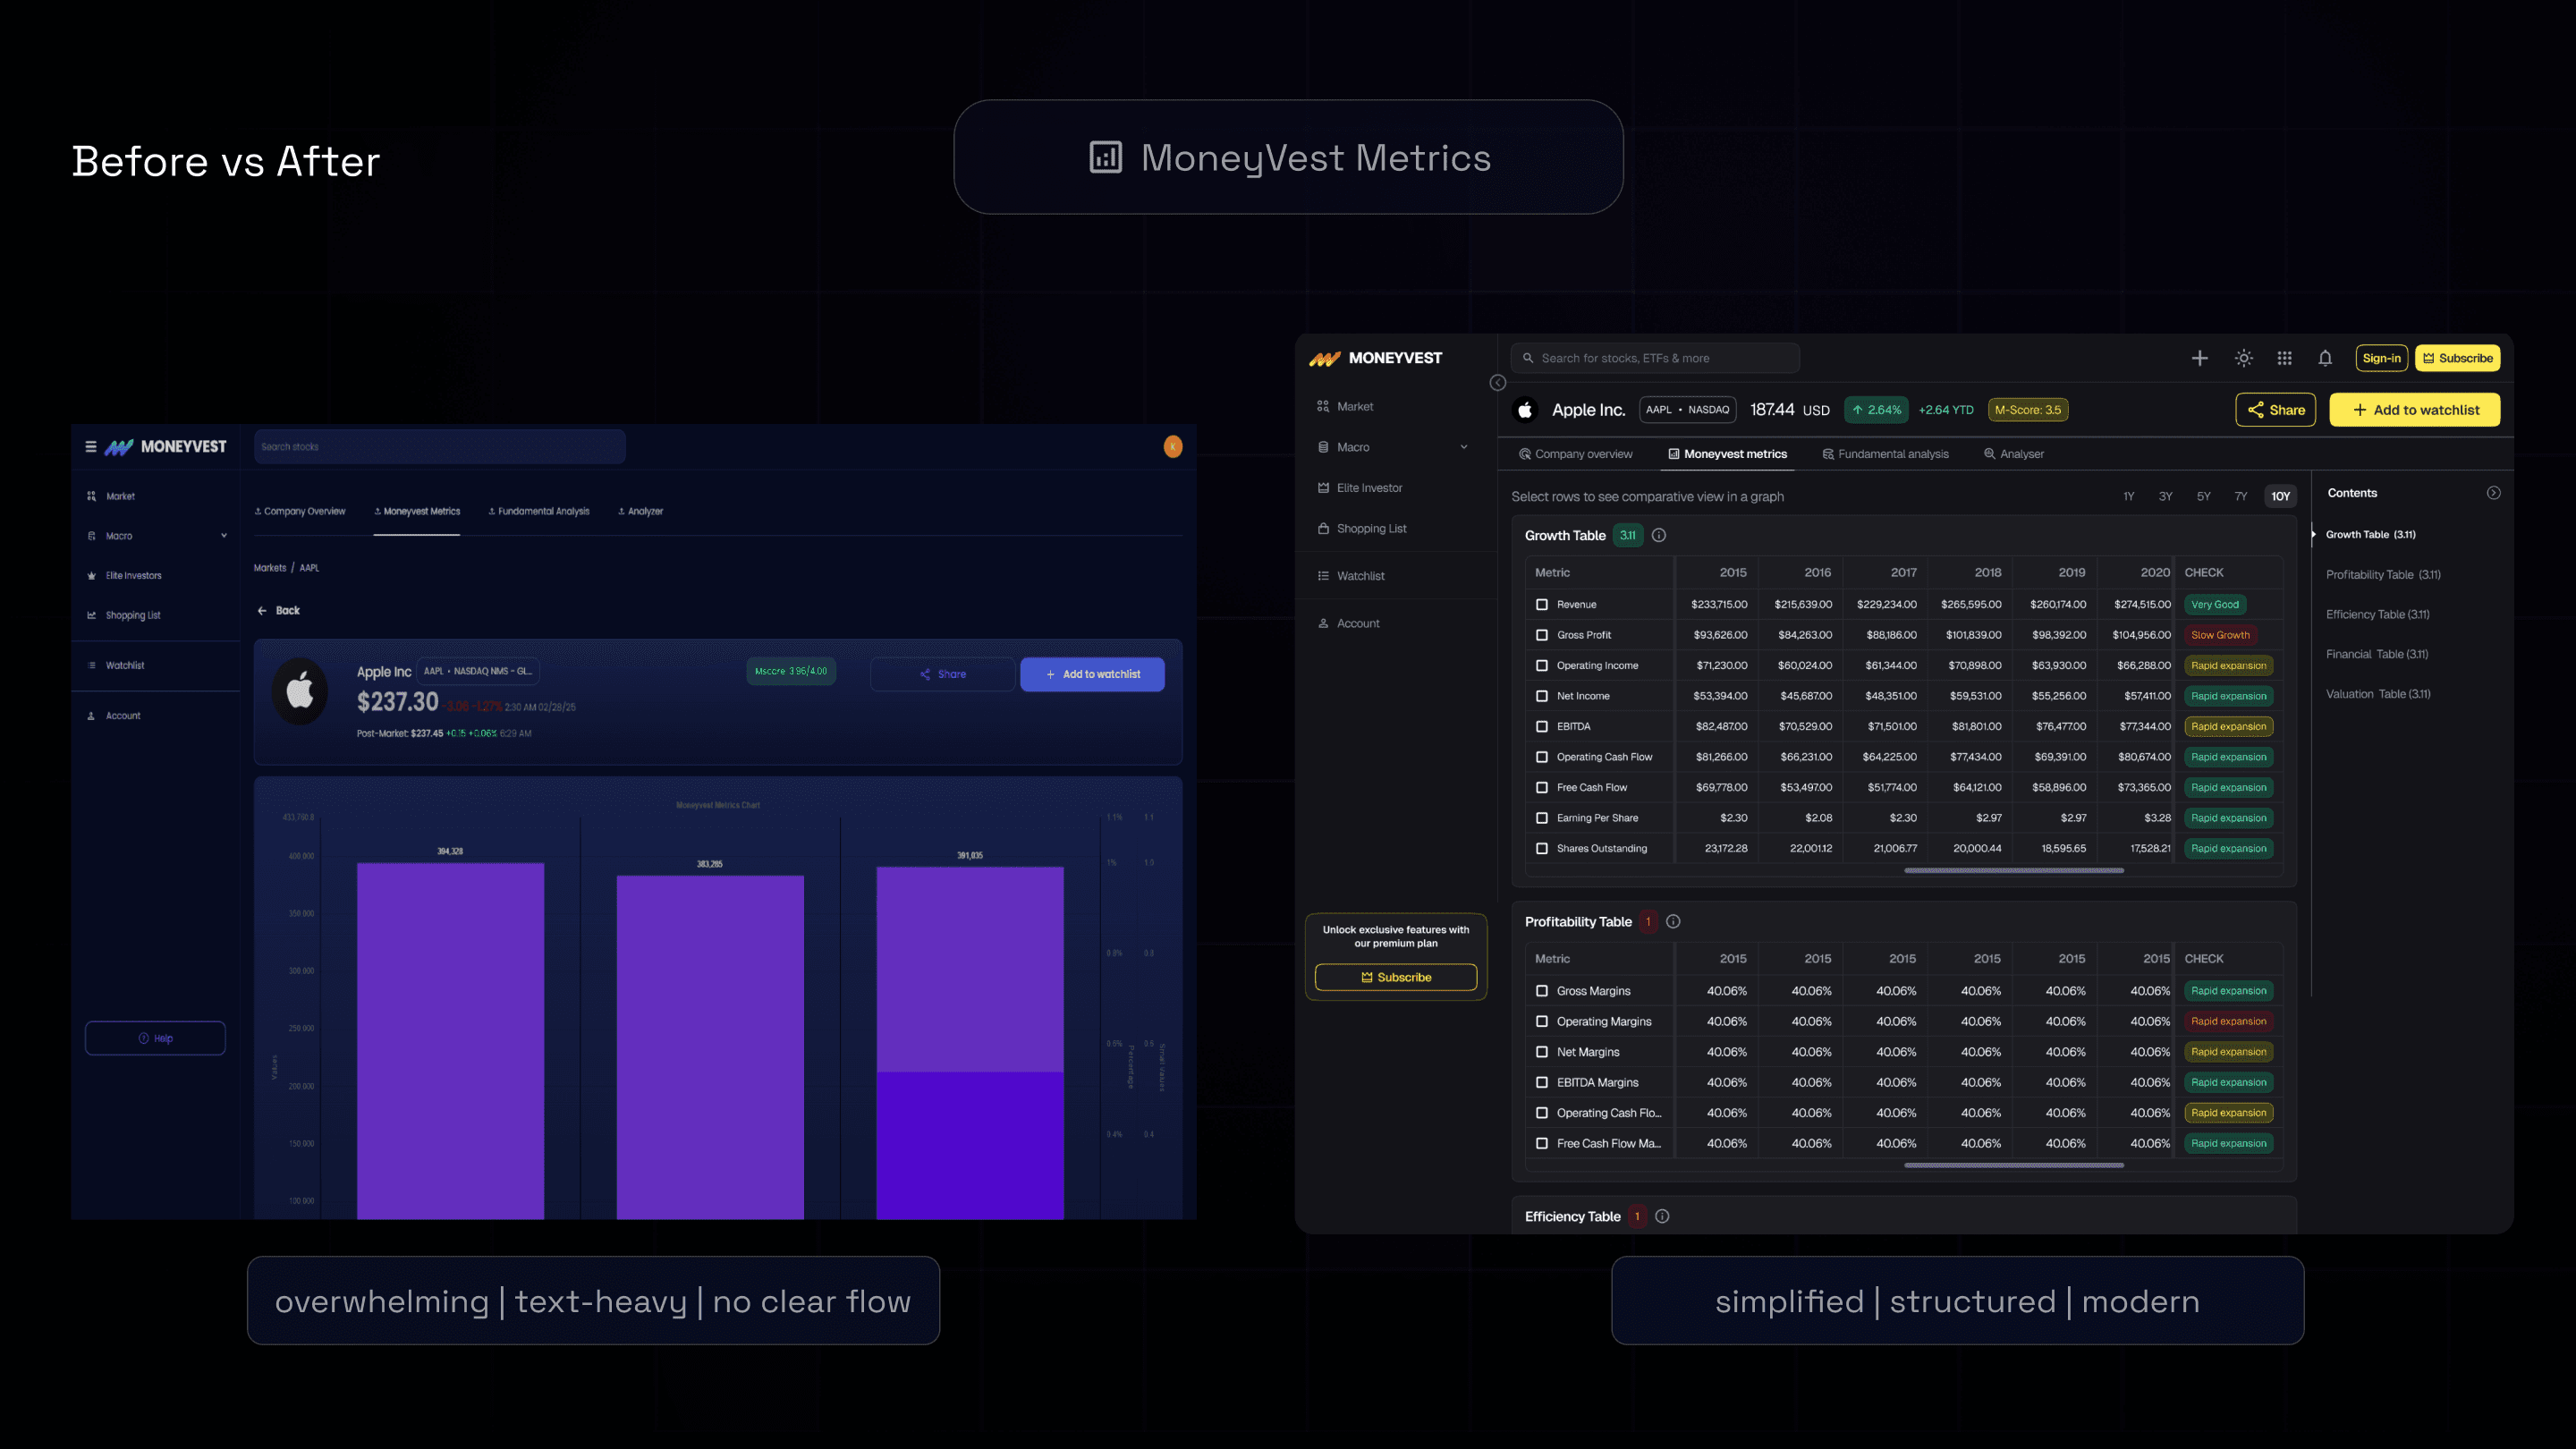
Task: Click the orange user avatar icon
Action: point(1173,447)
